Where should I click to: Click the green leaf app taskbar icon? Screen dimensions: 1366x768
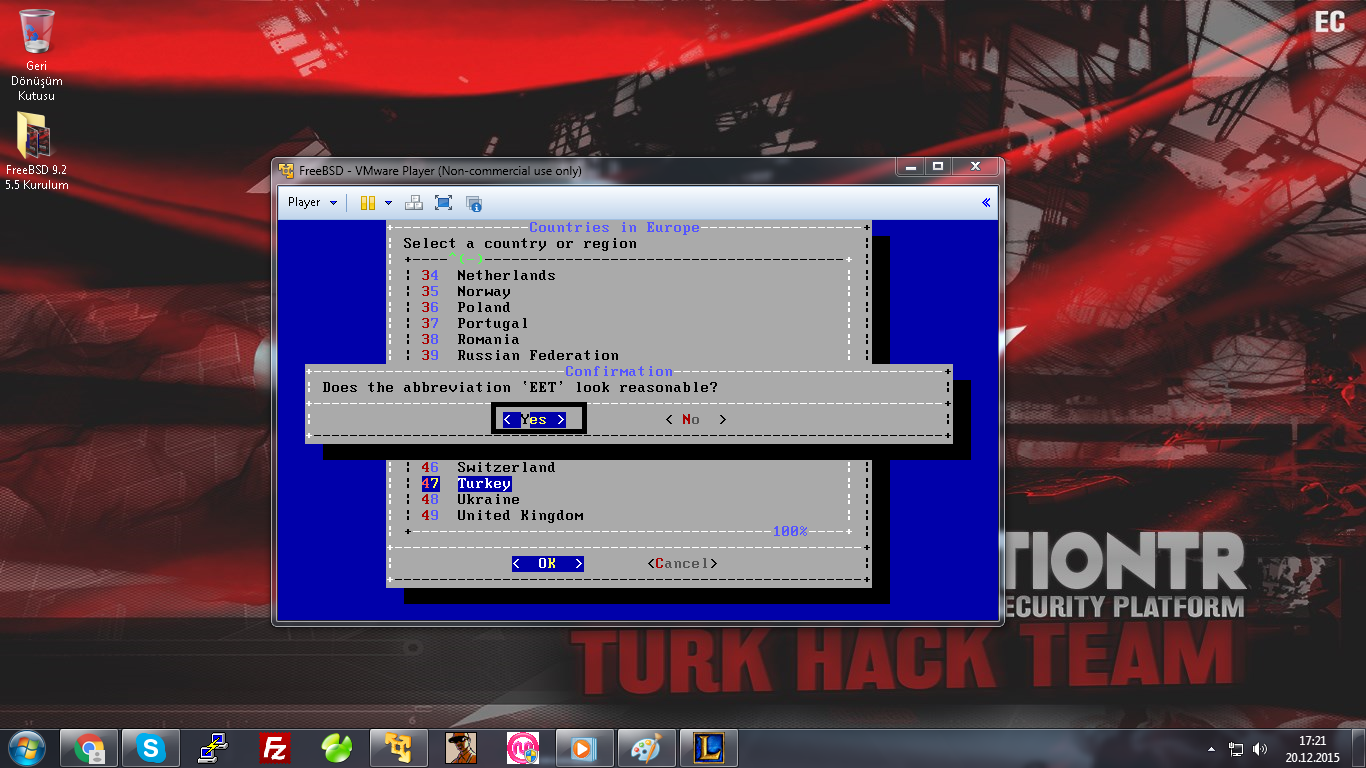click(336, 748)
